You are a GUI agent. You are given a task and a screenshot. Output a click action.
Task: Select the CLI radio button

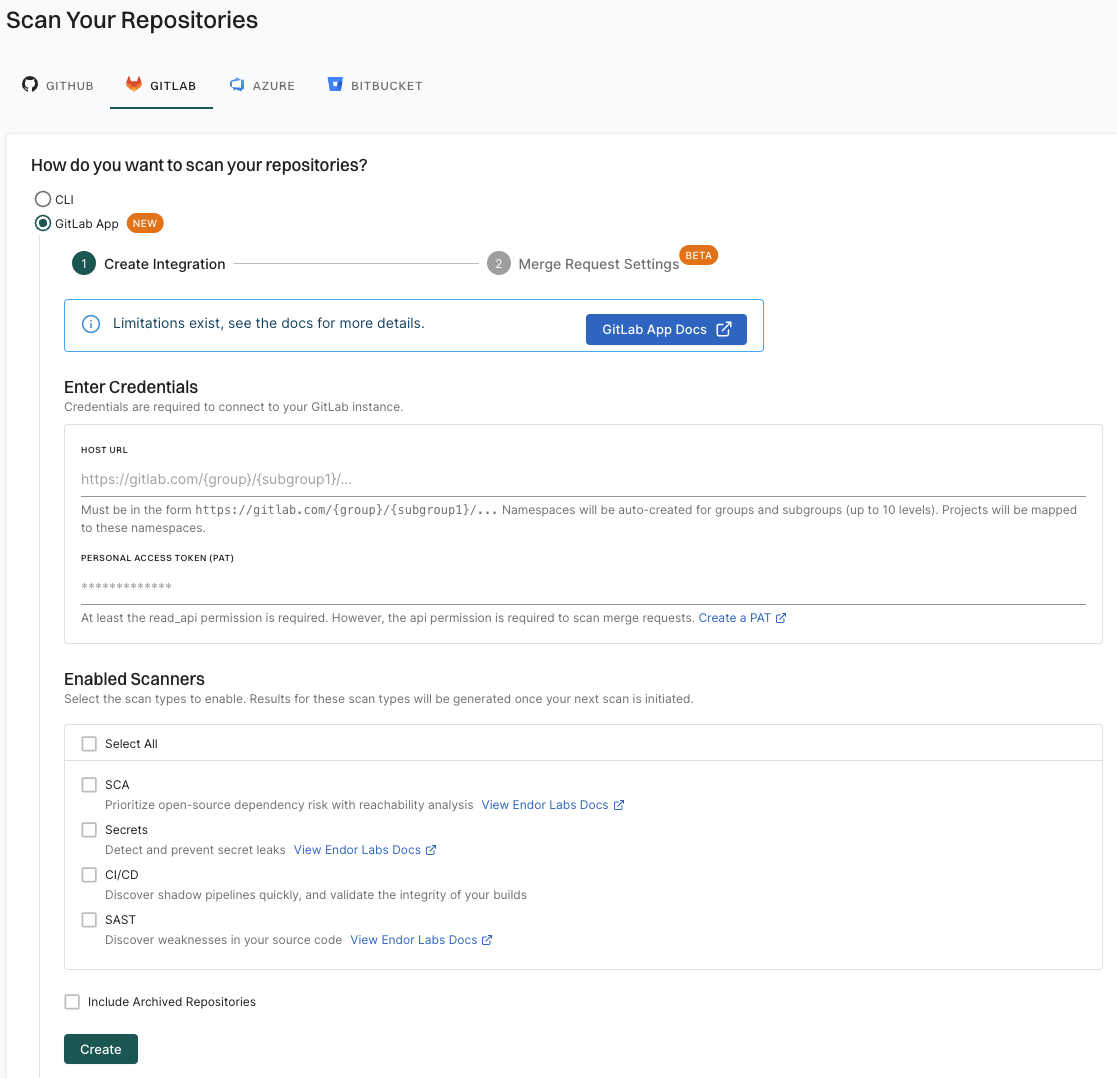43,199
